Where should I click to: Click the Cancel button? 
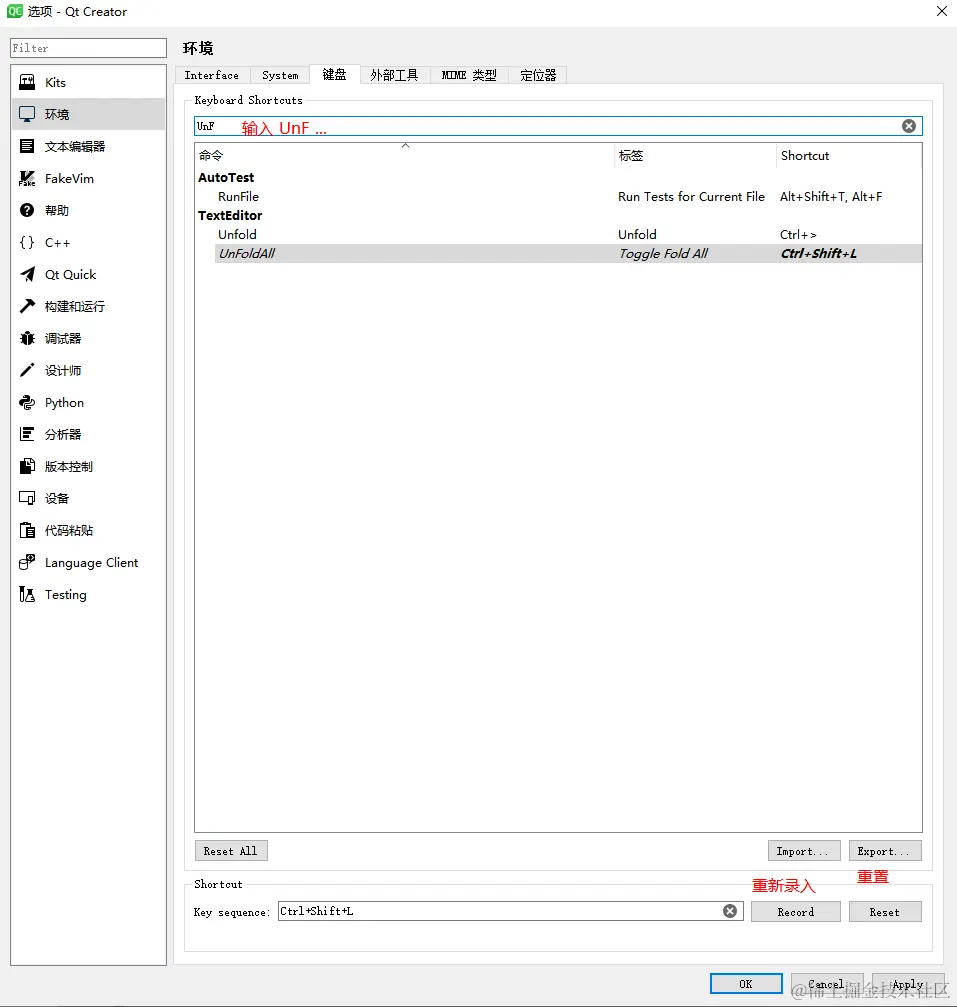pyautogui.click(x=827, y=984)
